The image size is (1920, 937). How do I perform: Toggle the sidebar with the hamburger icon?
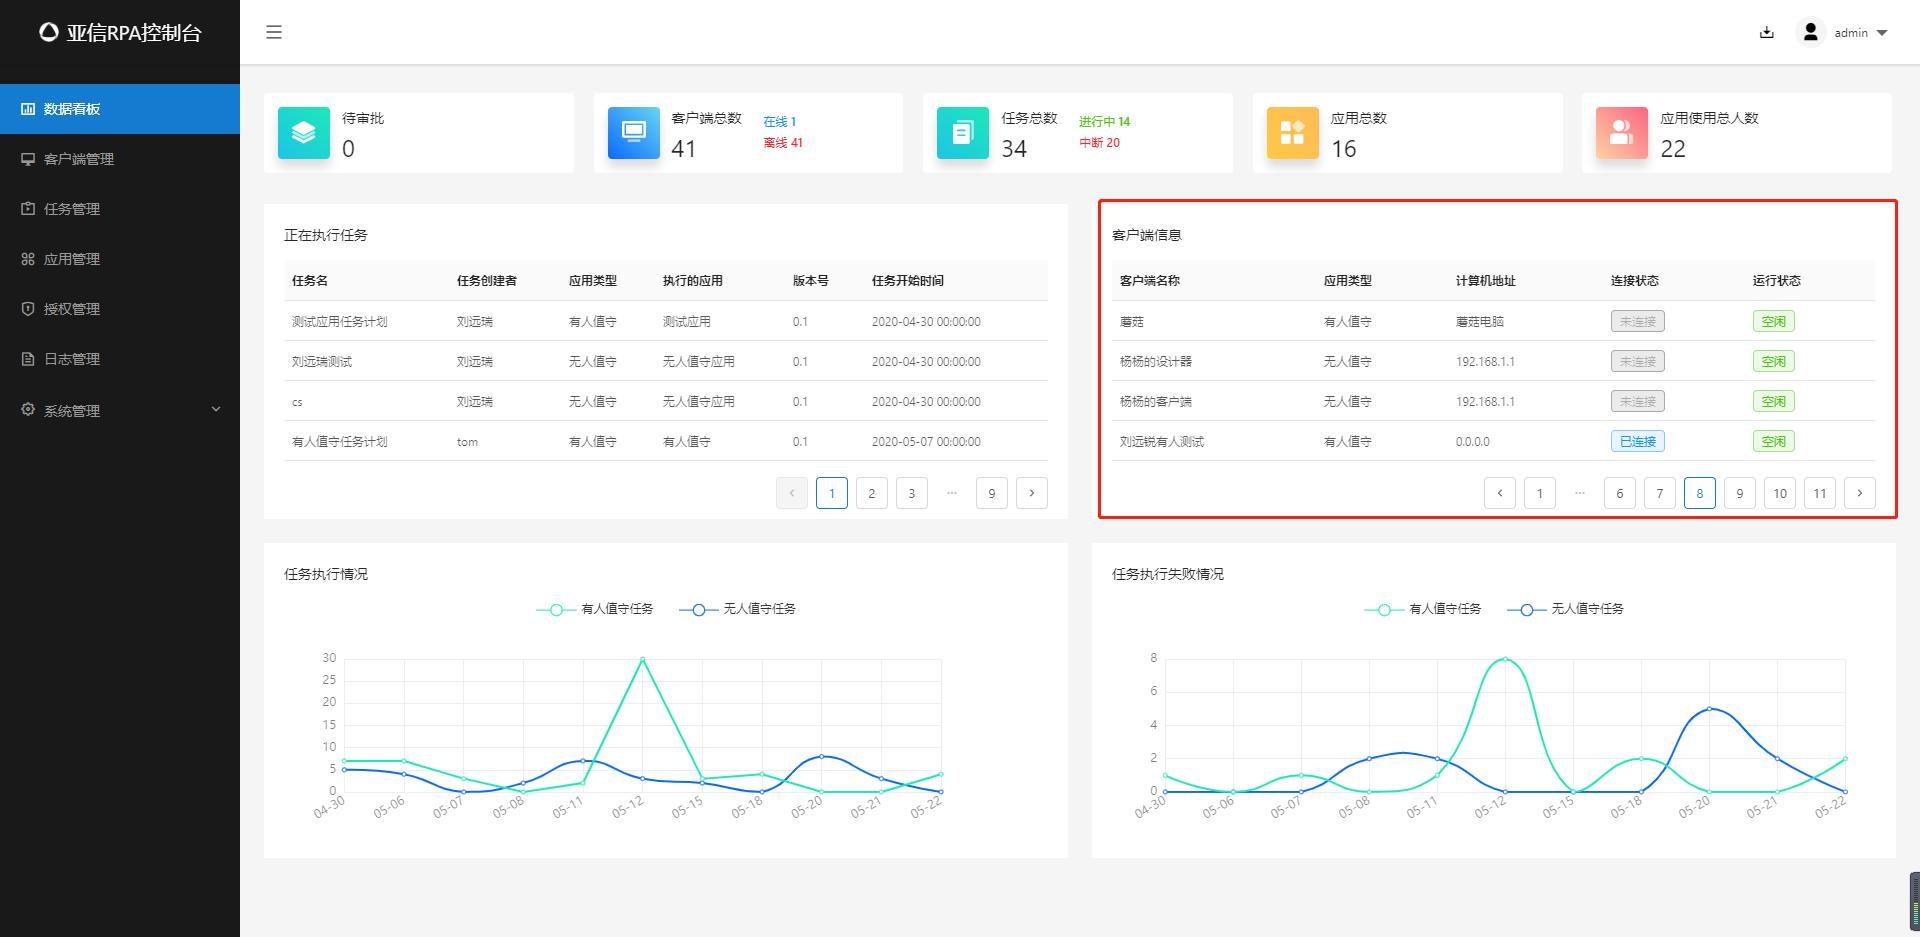tap(273, 32)
